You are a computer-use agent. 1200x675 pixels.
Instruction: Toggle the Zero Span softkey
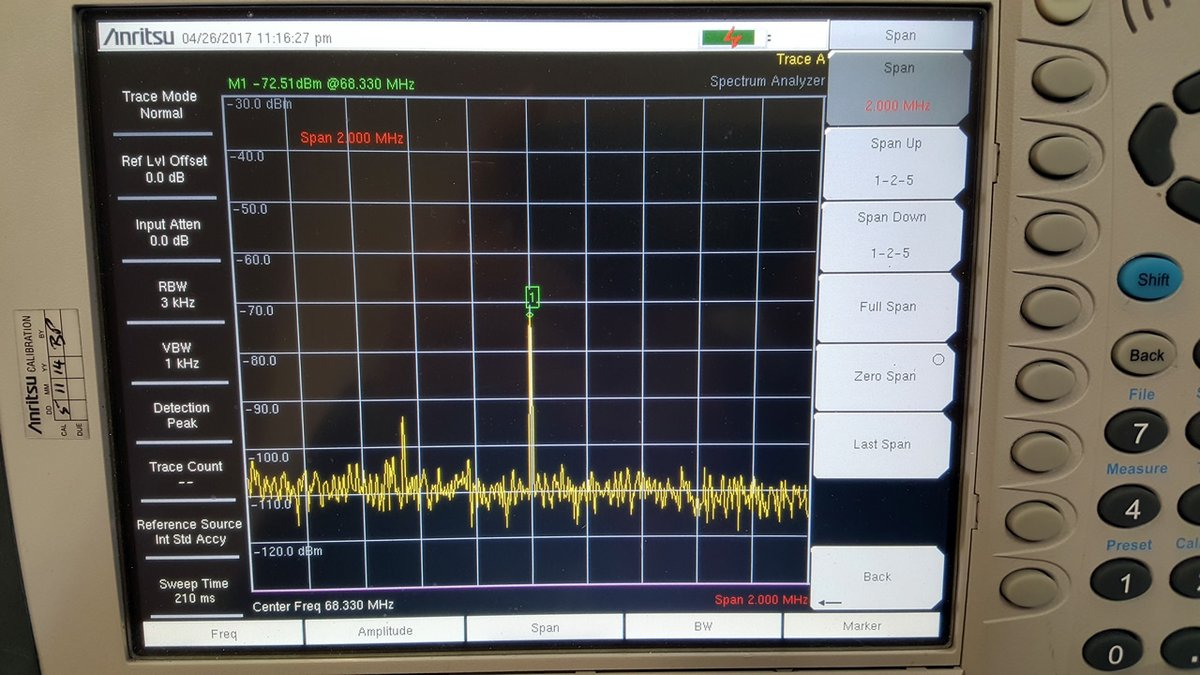[886, 376]
